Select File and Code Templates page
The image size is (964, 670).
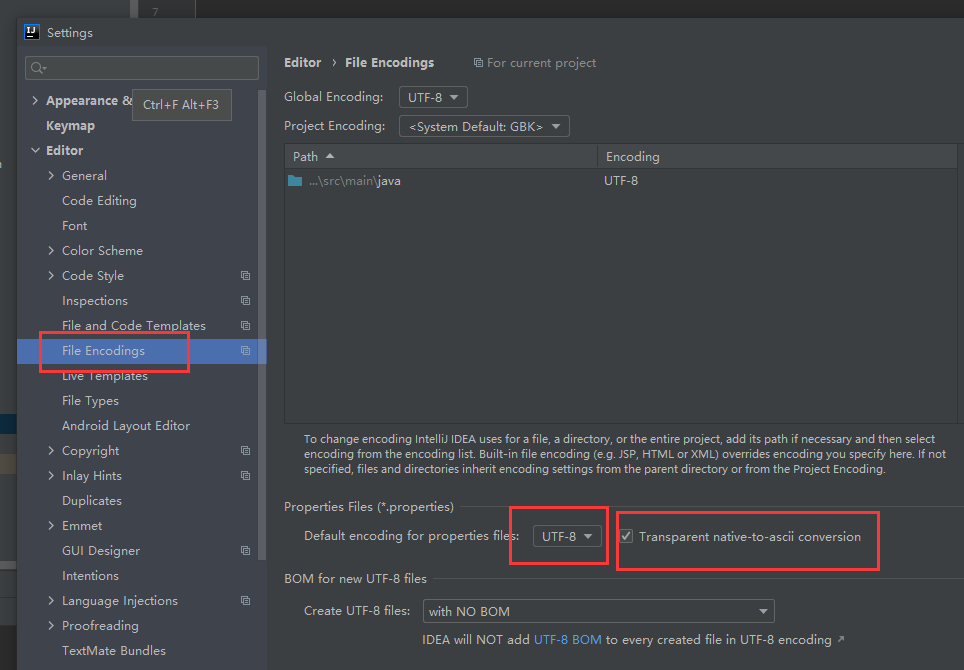pos(133,326)
